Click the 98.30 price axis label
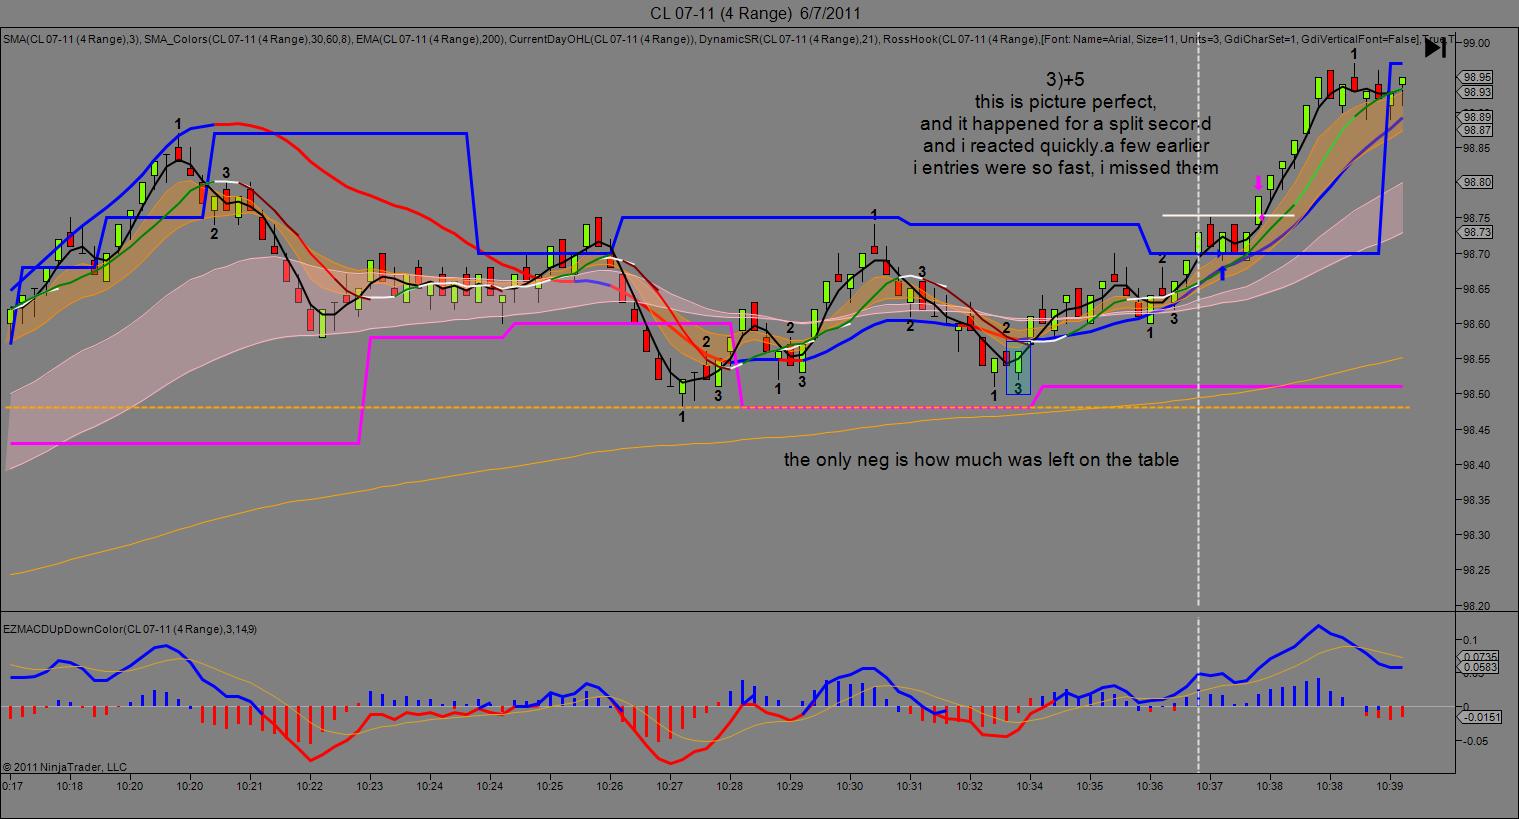1519x819 pixels. tap(1477, 535)
